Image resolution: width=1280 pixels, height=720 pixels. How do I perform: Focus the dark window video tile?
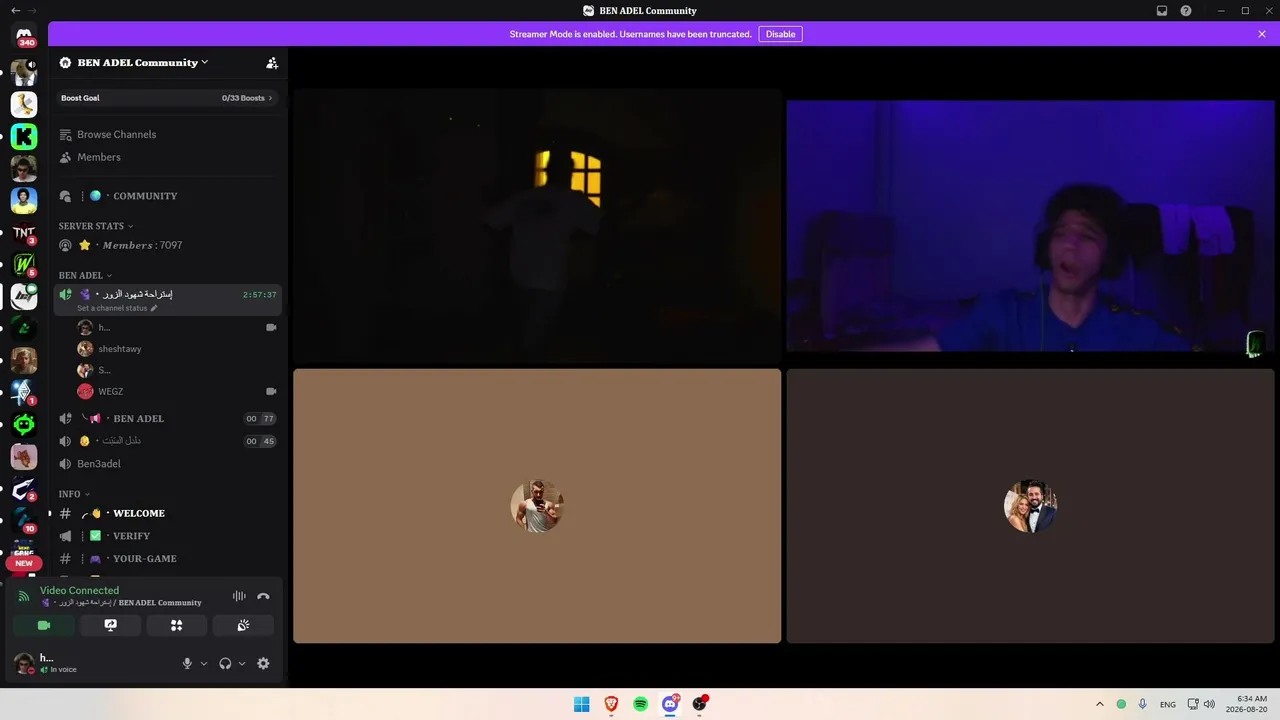point(537,226)
